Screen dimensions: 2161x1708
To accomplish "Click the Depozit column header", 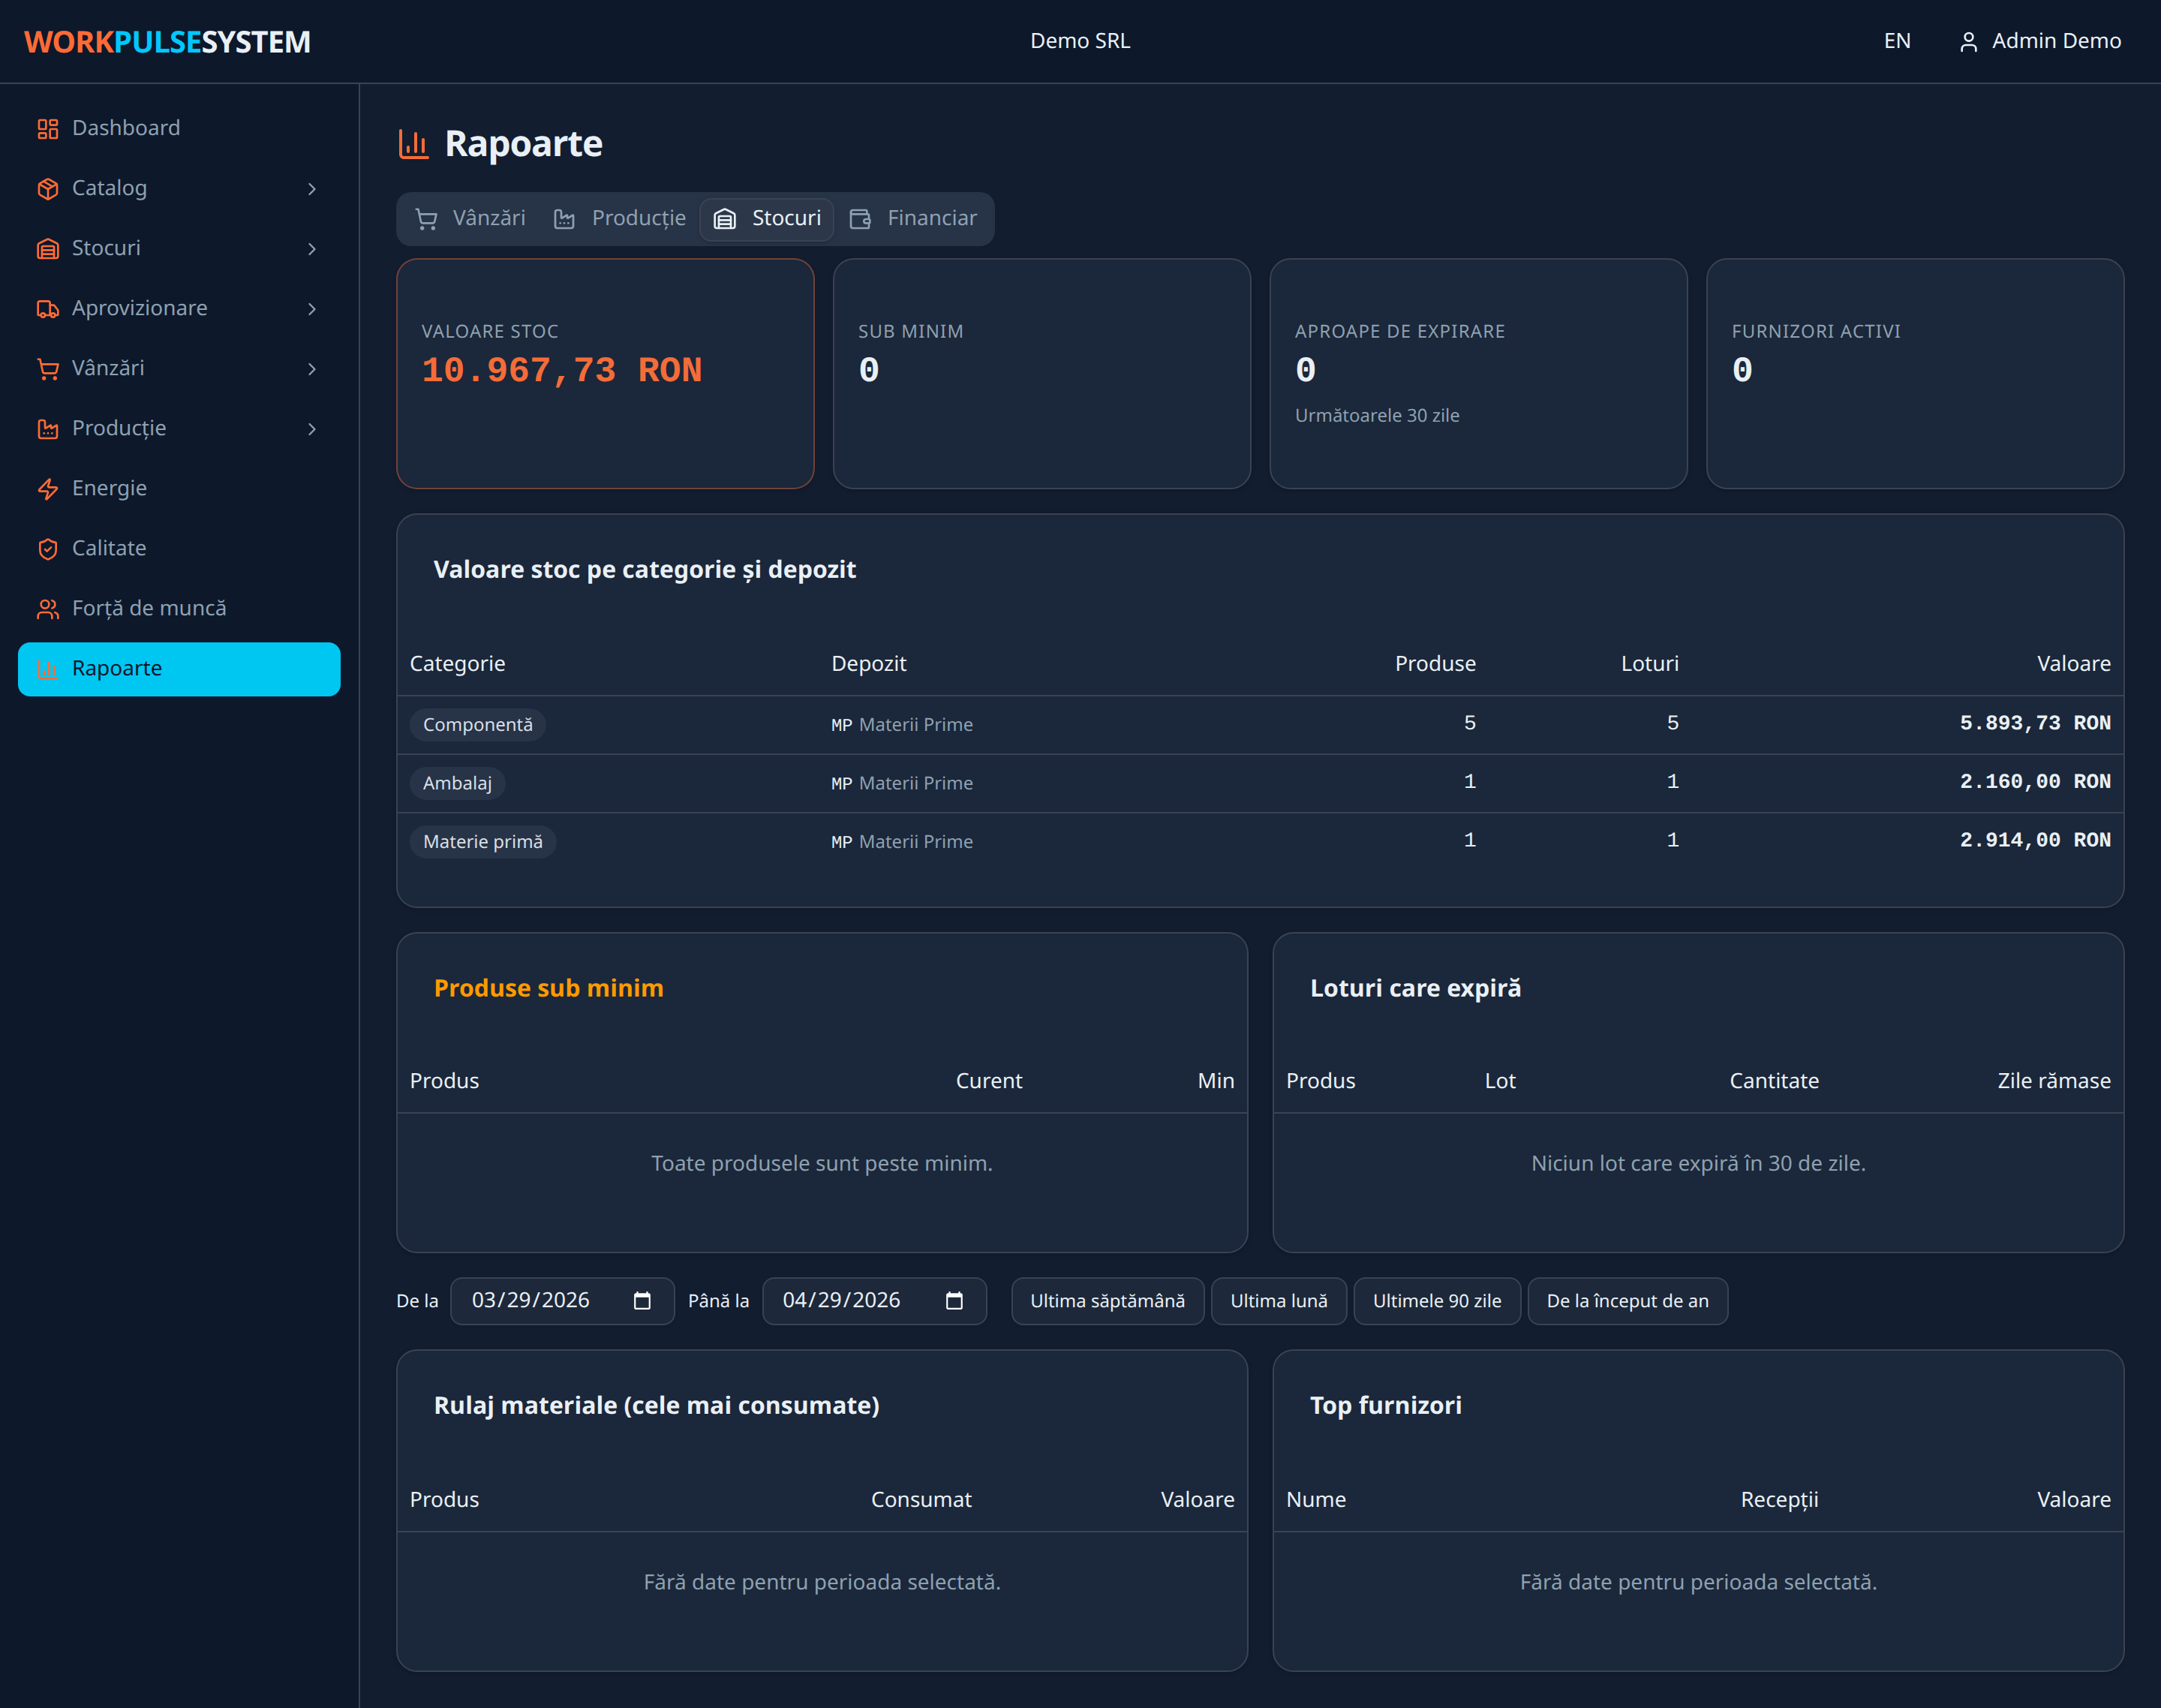I will click(868, 664).
